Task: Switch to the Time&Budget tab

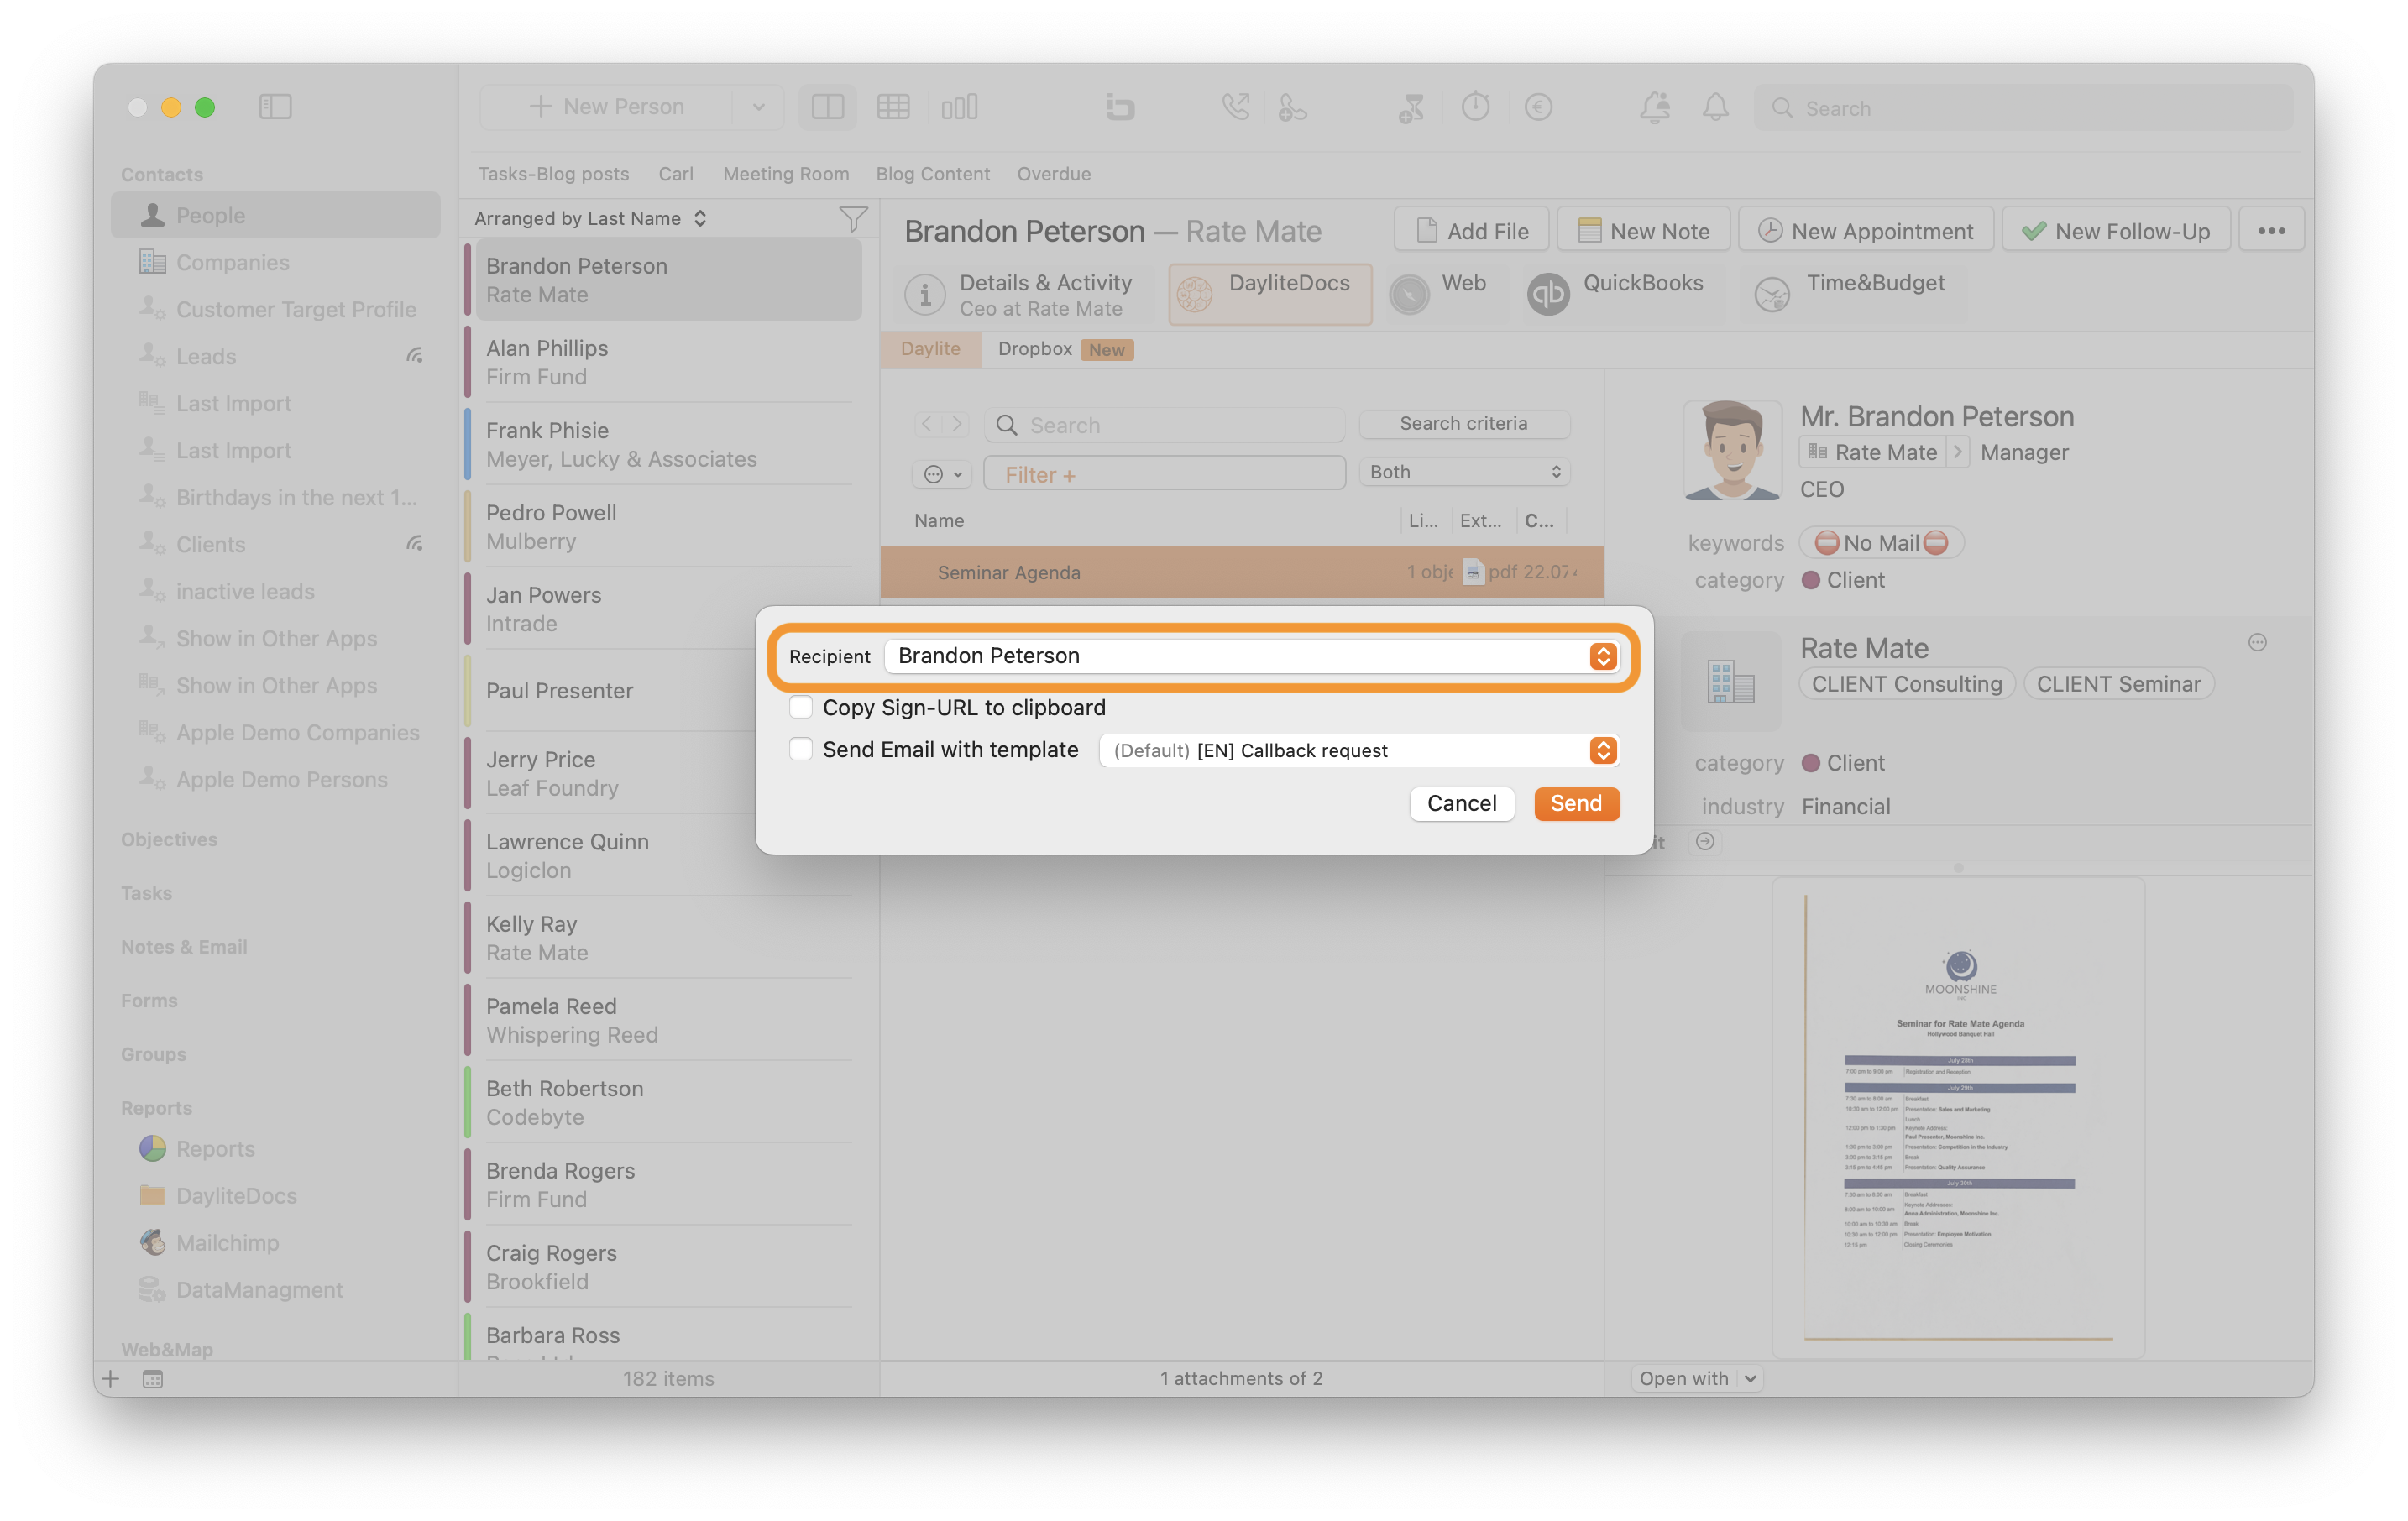Action: click(1853, 295)
